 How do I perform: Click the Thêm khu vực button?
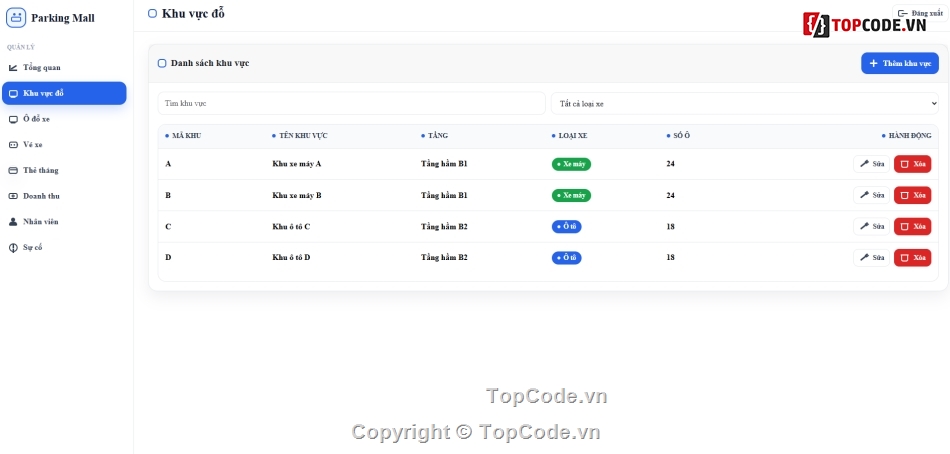click(x=900, y=63)
